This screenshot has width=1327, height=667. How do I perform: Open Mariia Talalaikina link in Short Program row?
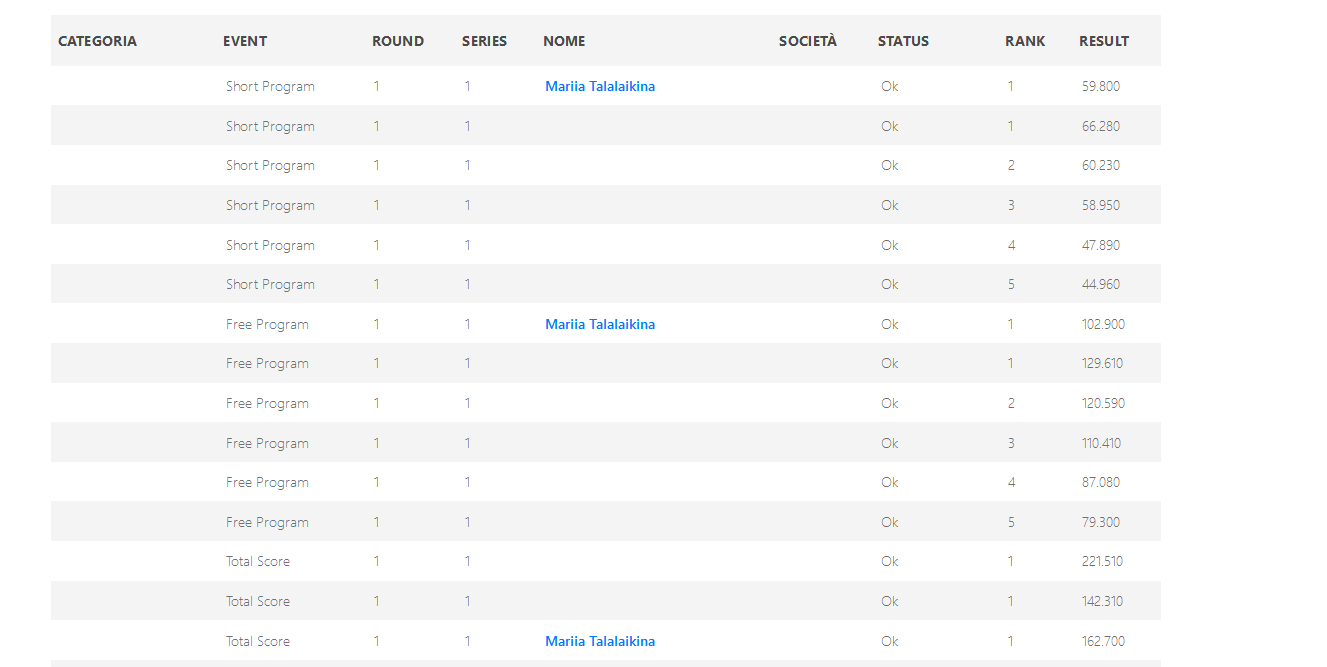[x=600, y=86]
